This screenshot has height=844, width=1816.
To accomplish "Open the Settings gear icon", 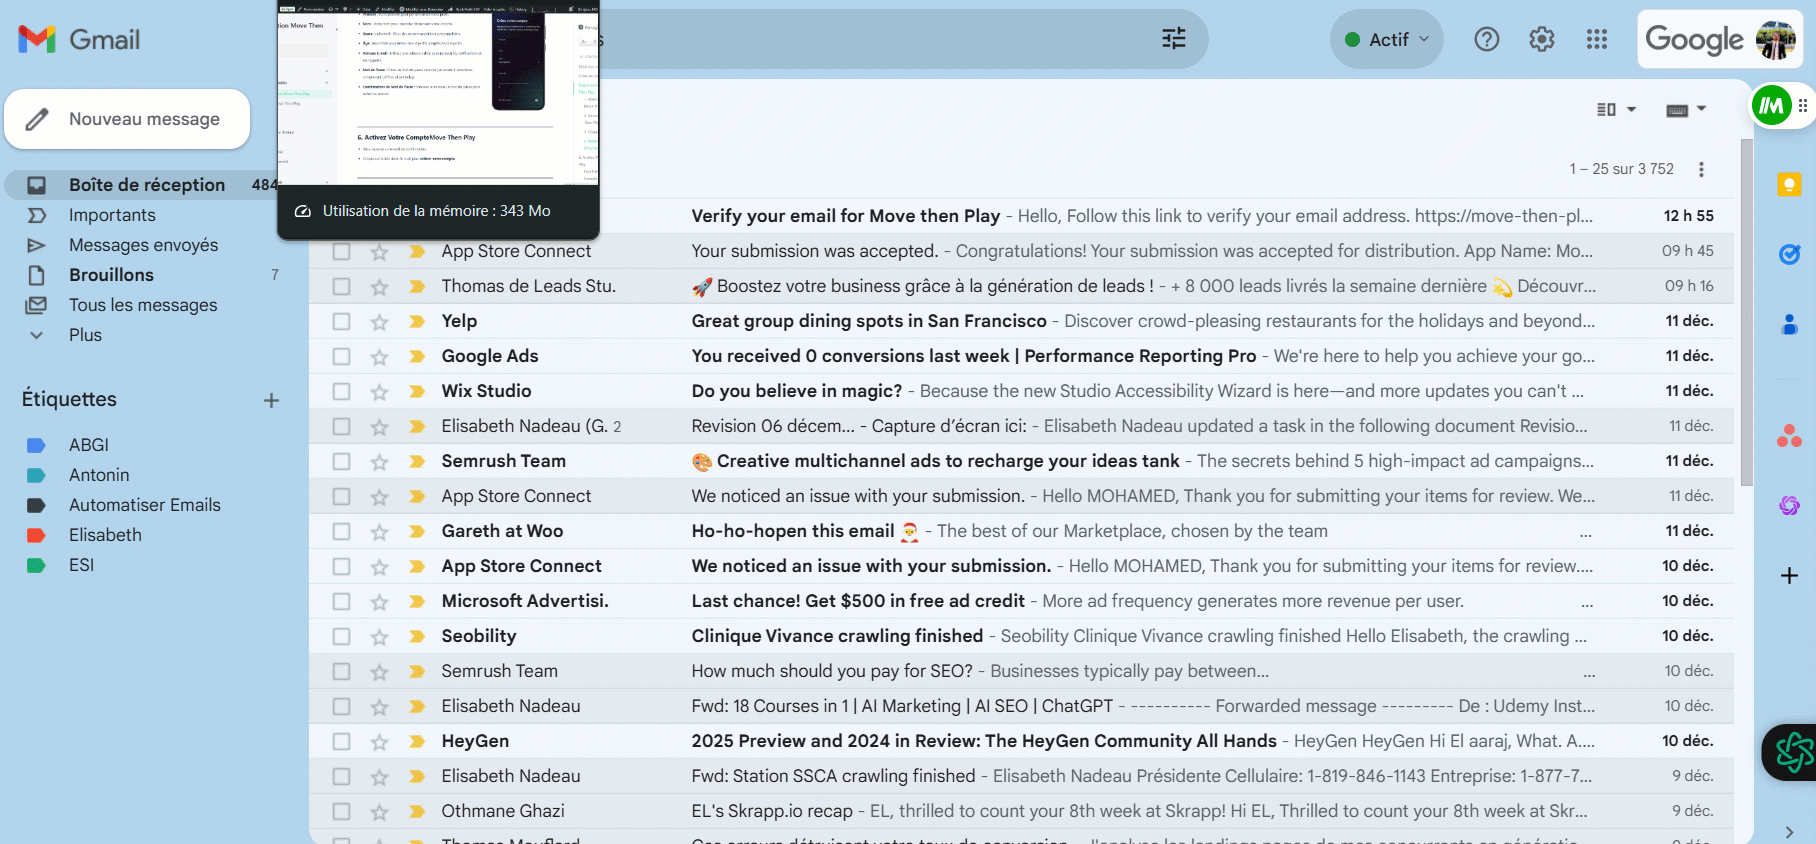I will [1542, 39].
